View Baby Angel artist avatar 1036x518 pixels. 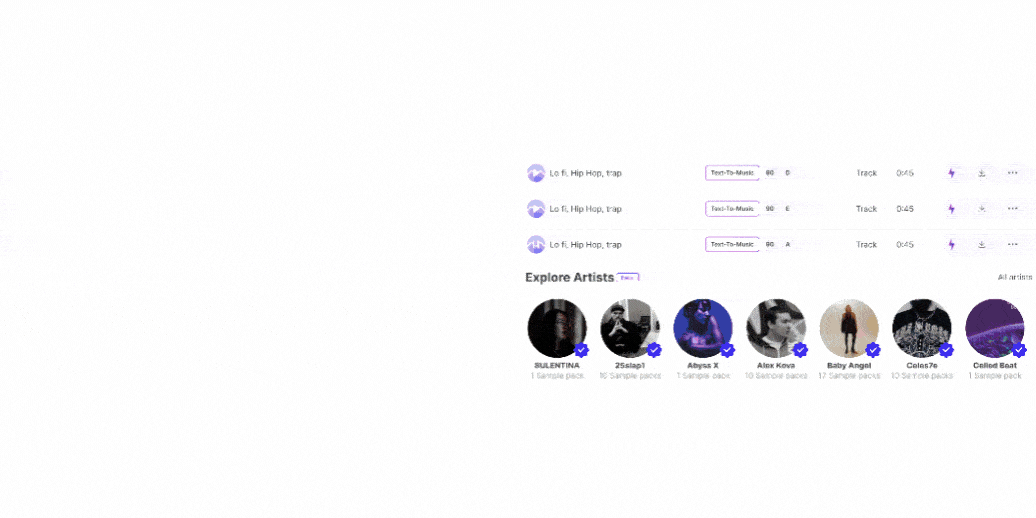point(849,328)
